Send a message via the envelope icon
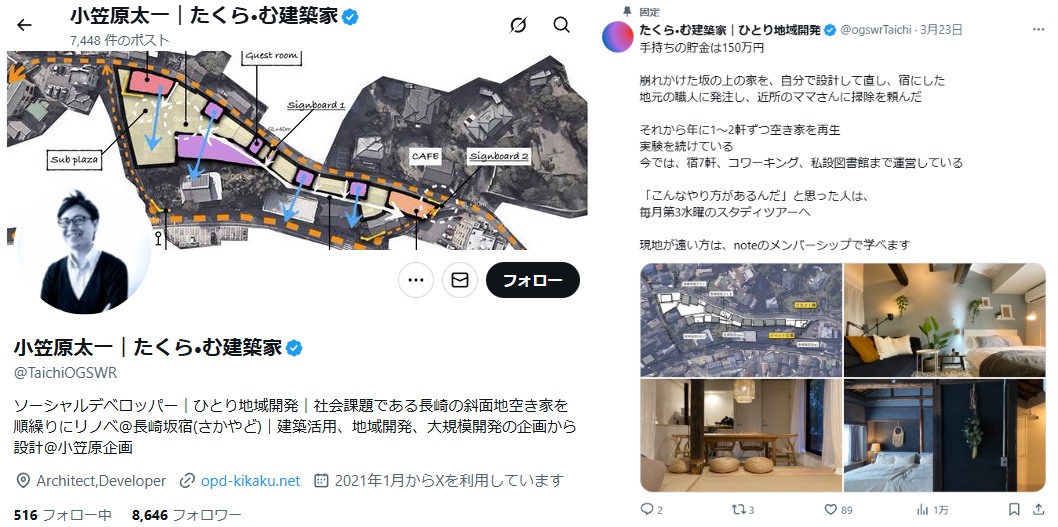 tap(460, 280)
